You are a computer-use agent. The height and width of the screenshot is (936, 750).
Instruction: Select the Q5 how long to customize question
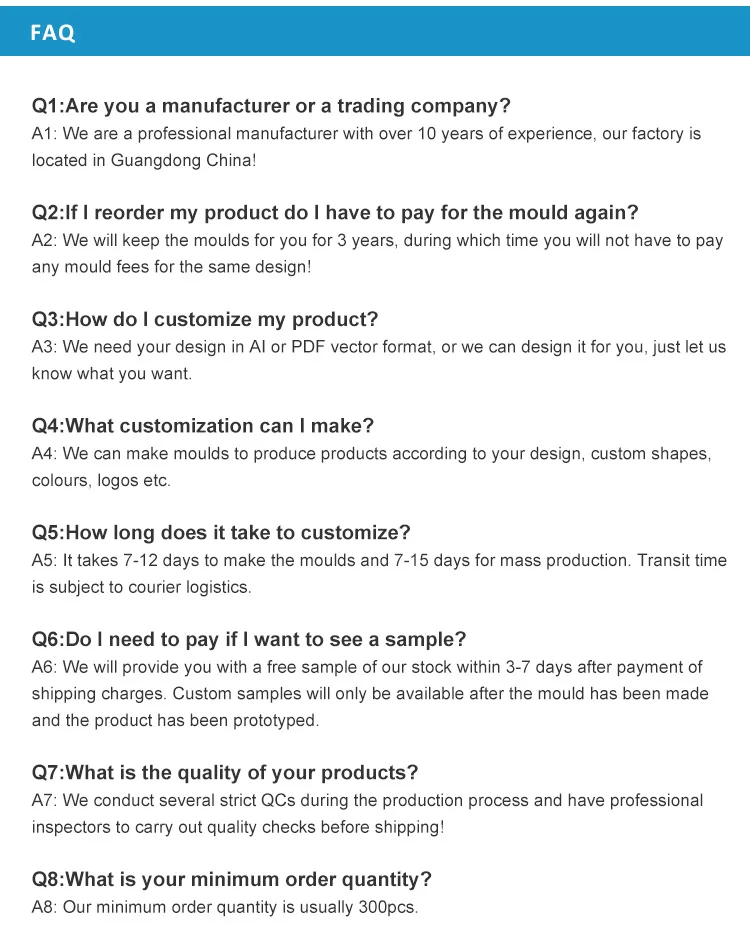pos(221,533)
